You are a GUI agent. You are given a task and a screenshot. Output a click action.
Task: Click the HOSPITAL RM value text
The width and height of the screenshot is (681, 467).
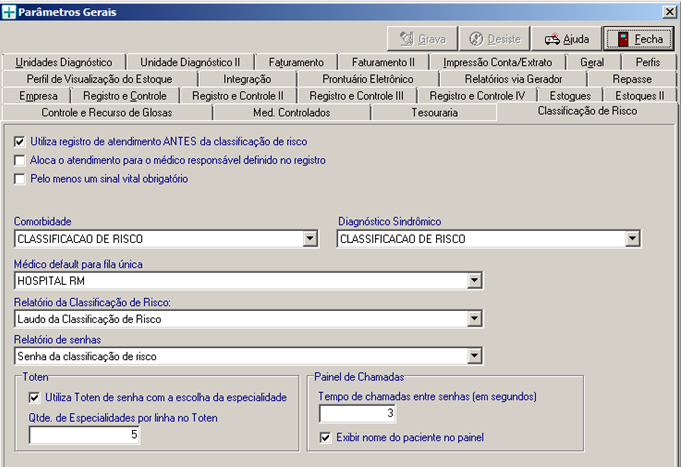click(51, 281)
